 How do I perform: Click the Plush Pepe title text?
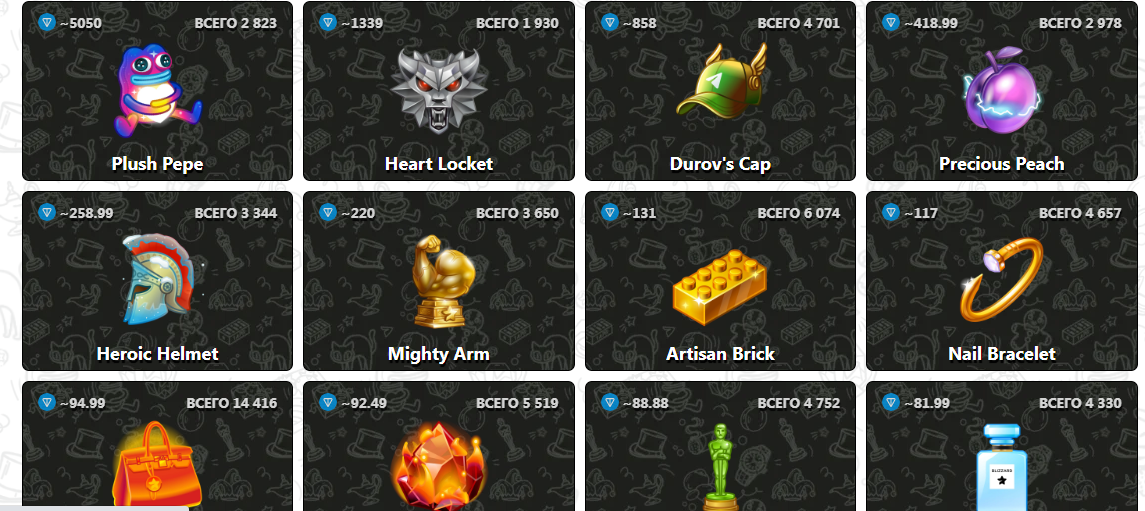click(157, 164)
